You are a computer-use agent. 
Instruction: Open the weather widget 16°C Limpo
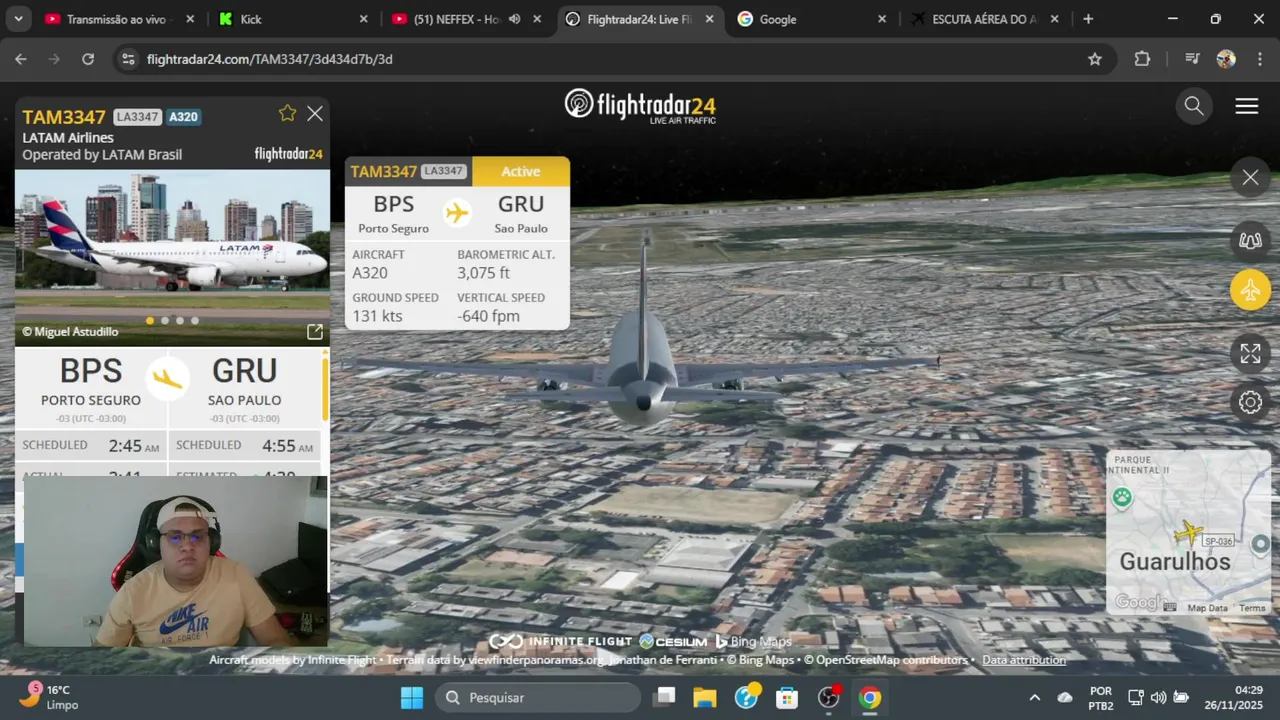click(50, 696)
